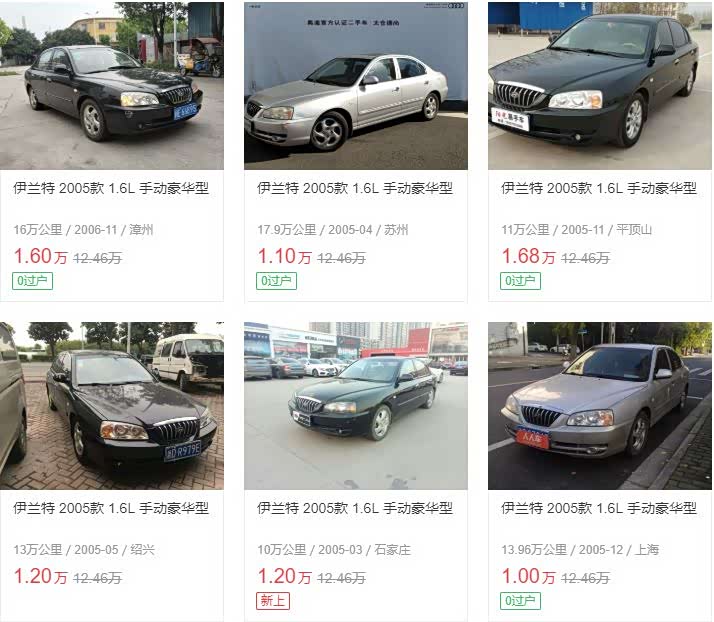This screenshot has width=714, height=622.
Task: Select the 1.68万 price in the 平顶山 listing
Action: click(528, 256)
